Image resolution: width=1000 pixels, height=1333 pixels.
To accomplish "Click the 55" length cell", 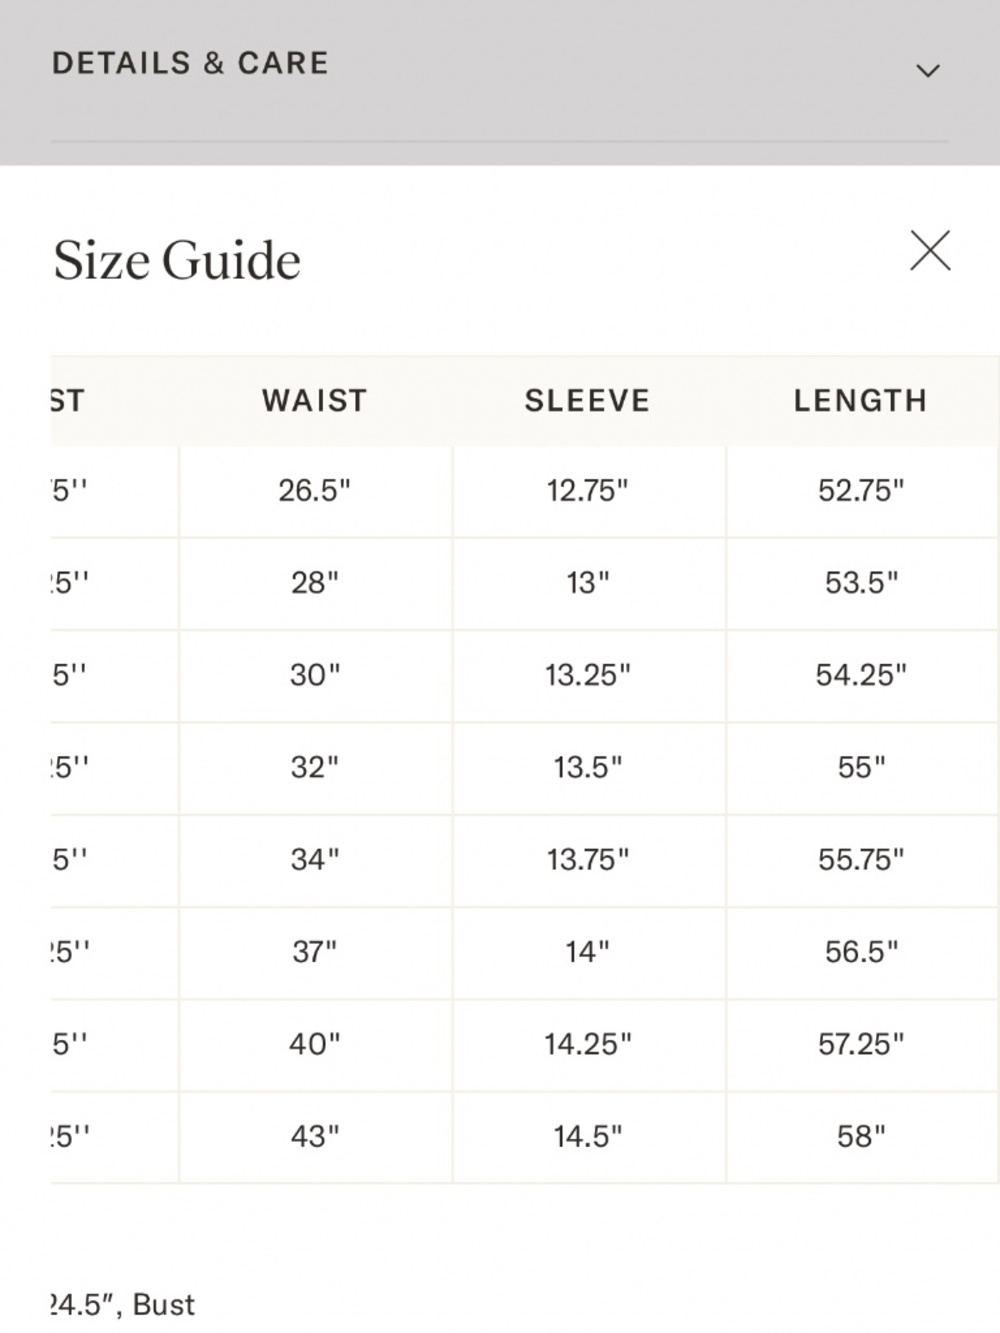I will point(861,767).
